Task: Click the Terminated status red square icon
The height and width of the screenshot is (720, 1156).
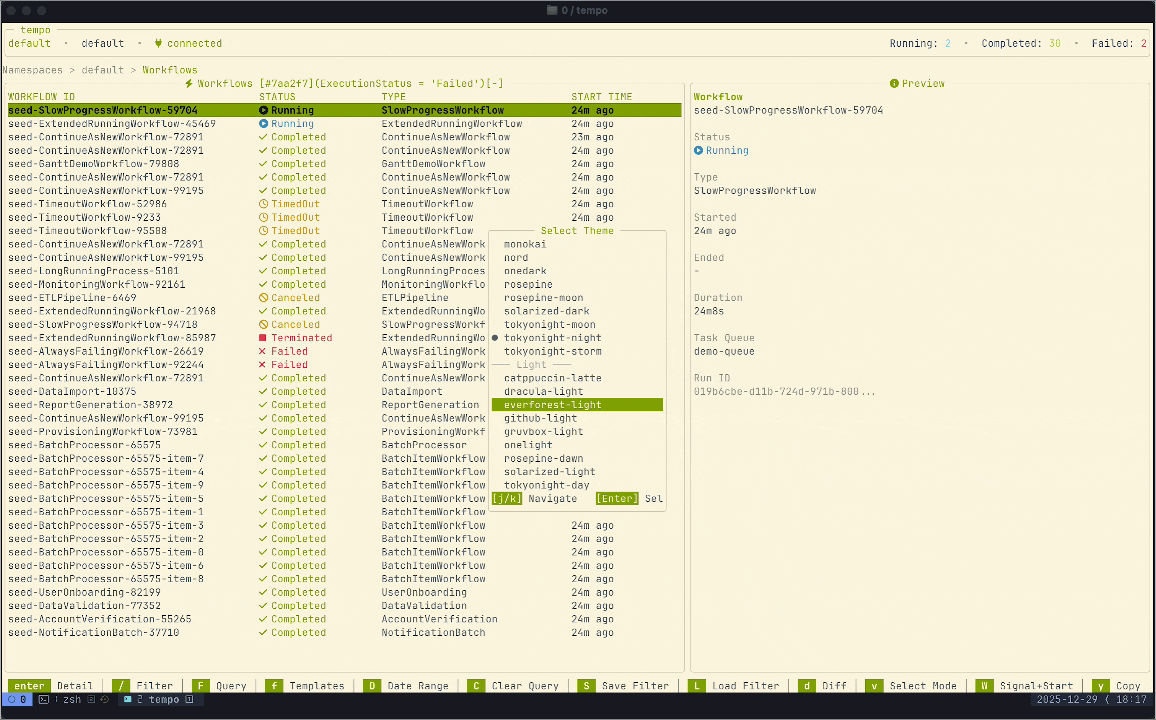Action: pos(263,338)
